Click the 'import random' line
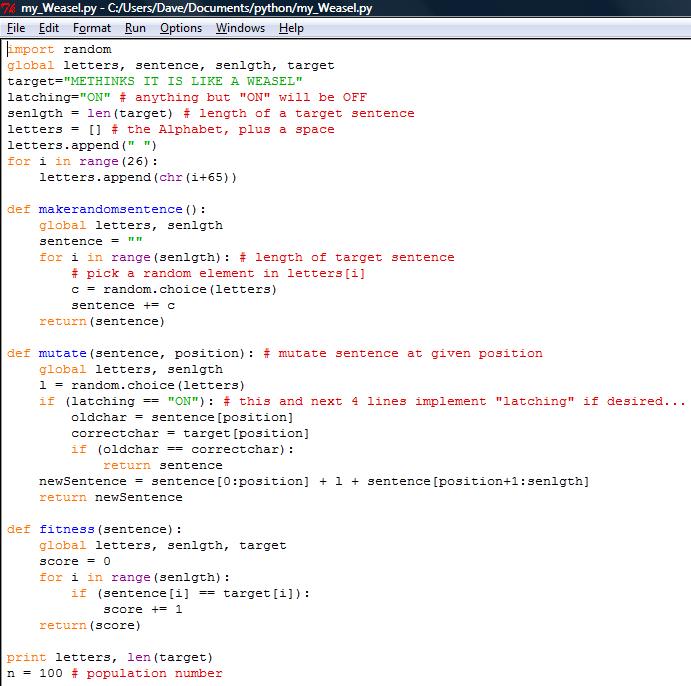This screenshot has width=691, height=686. [x=59, y=49]
